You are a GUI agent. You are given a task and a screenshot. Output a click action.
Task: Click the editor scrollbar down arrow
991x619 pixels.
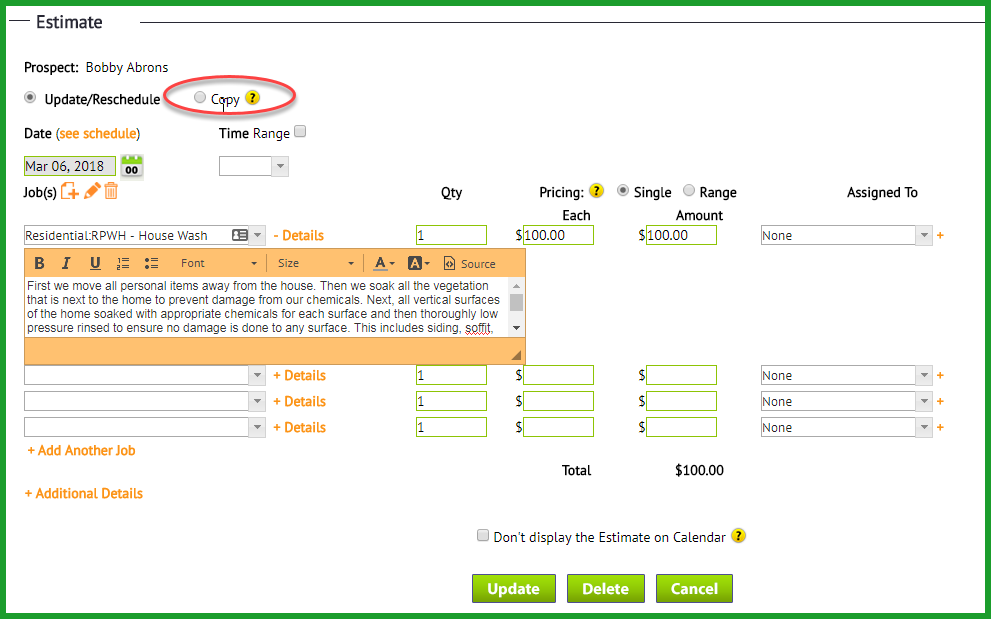pos(516,328)
